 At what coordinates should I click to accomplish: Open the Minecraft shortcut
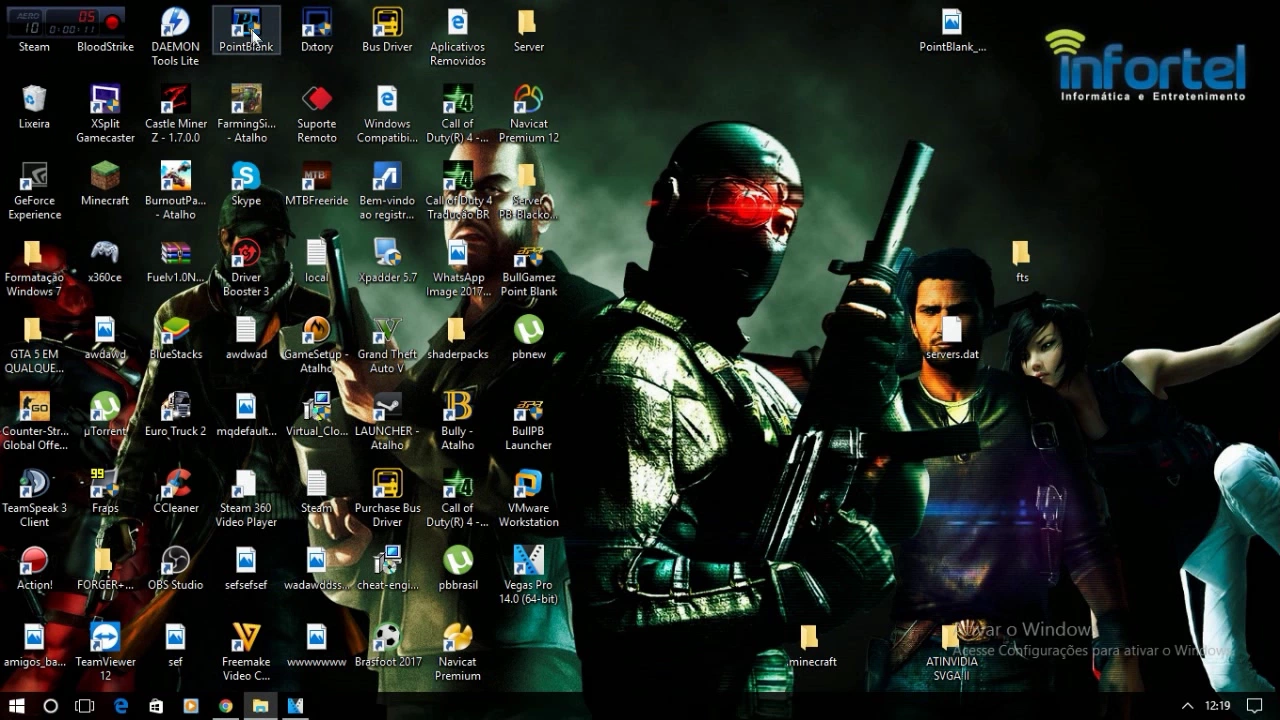(x=105, y=185)
